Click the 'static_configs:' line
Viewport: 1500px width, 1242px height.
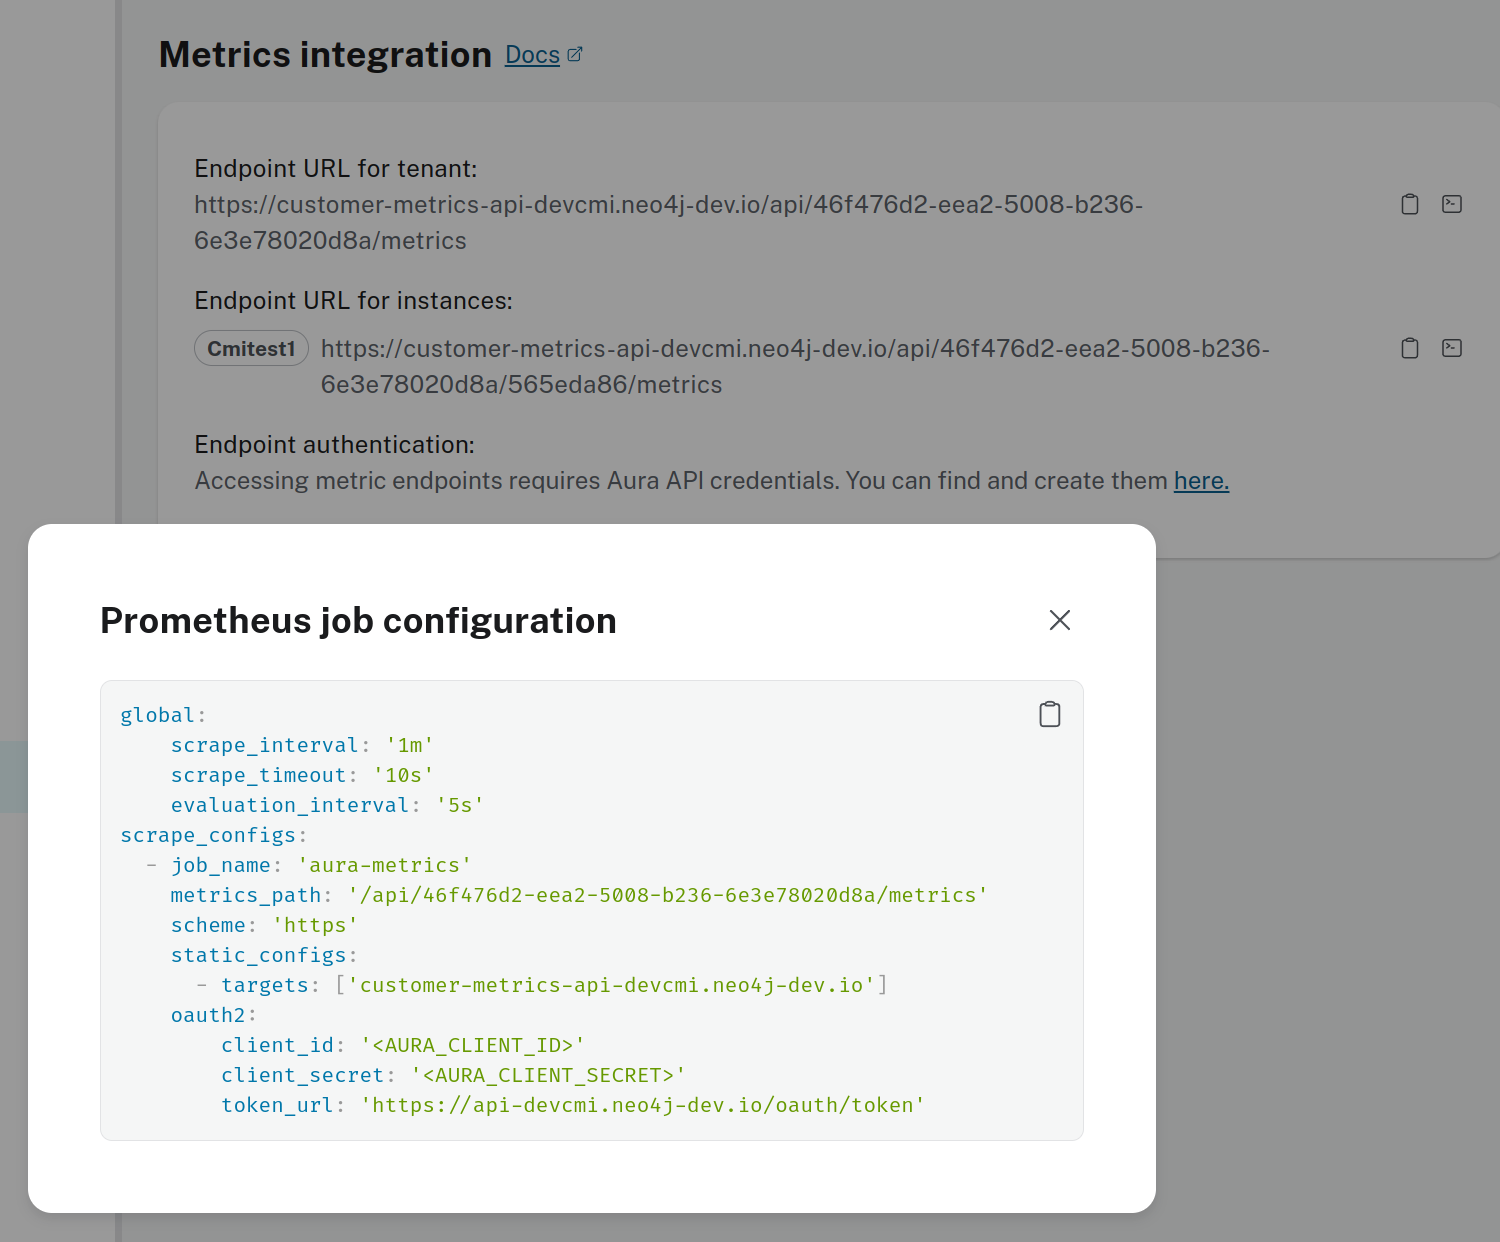[264, 955]
